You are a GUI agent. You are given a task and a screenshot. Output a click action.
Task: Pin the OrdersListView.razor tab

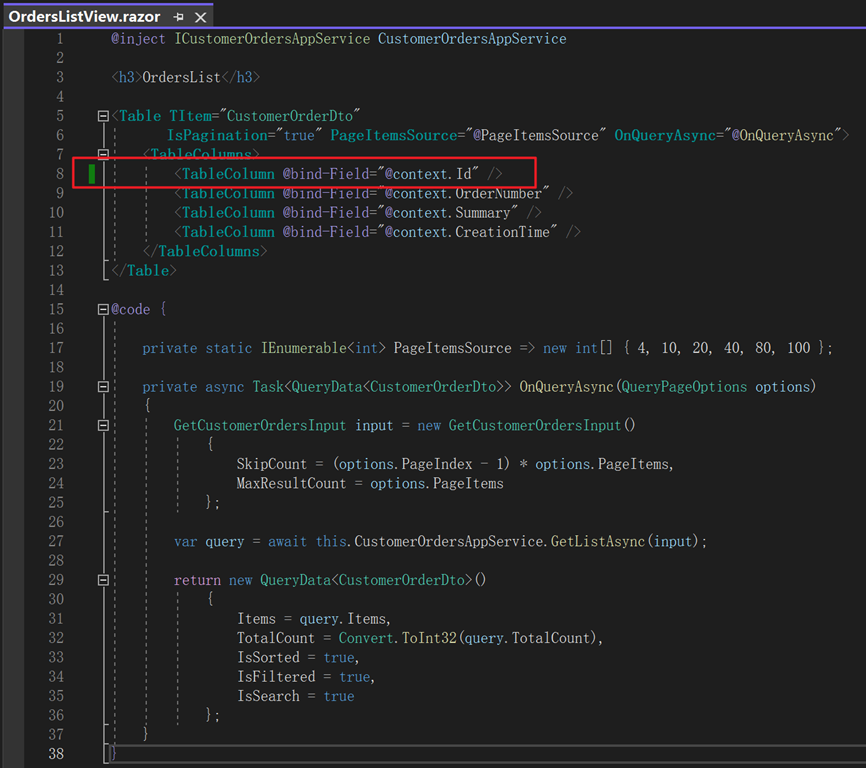tap(178, 17)
